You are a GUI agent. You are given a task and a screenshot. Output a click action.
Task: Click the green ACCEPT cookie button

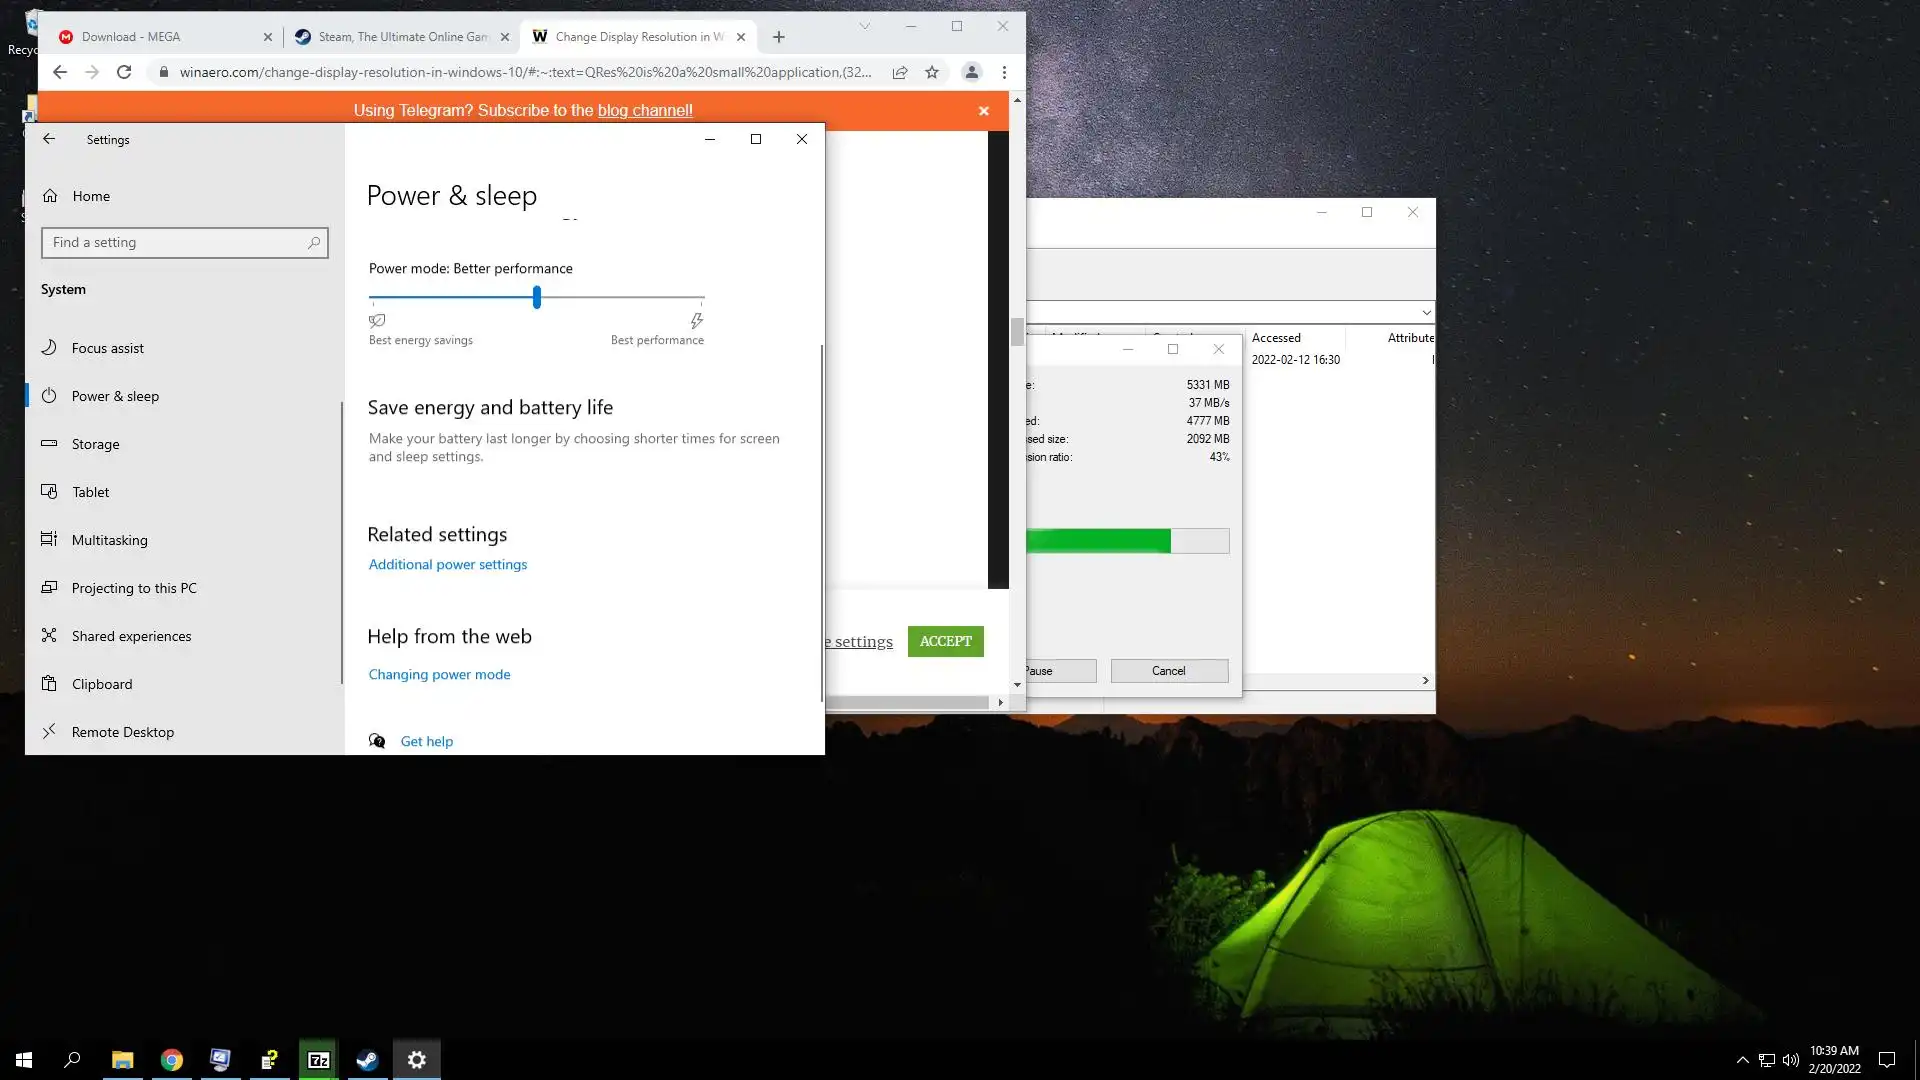pos(945,641)
